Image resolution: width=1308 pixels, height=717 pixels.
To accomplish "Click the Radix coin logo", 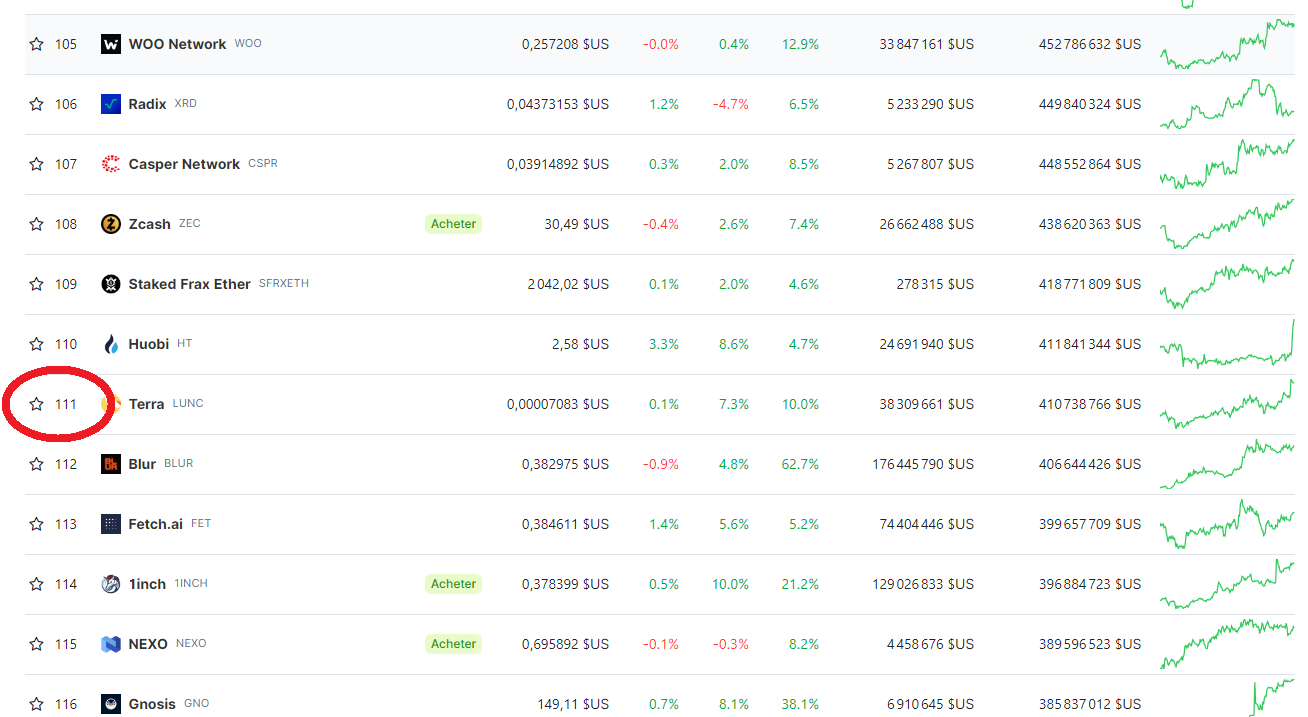I will coord(111,104).
